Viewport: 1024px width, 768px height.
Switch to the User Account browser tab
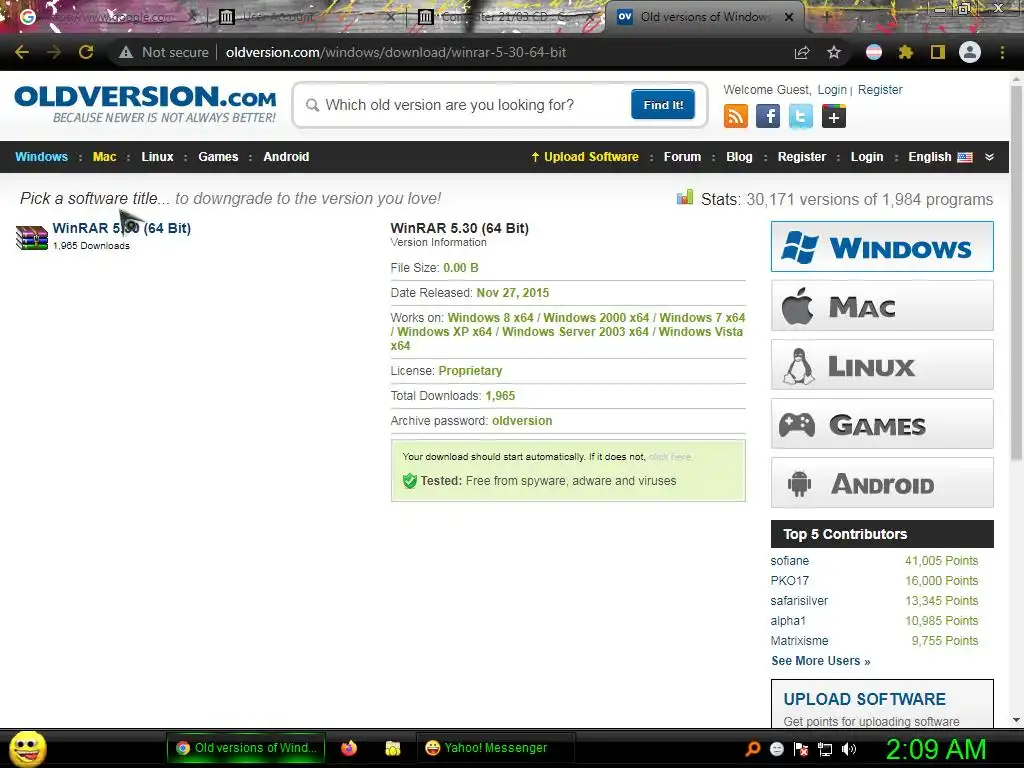click(x=306, y=17)
